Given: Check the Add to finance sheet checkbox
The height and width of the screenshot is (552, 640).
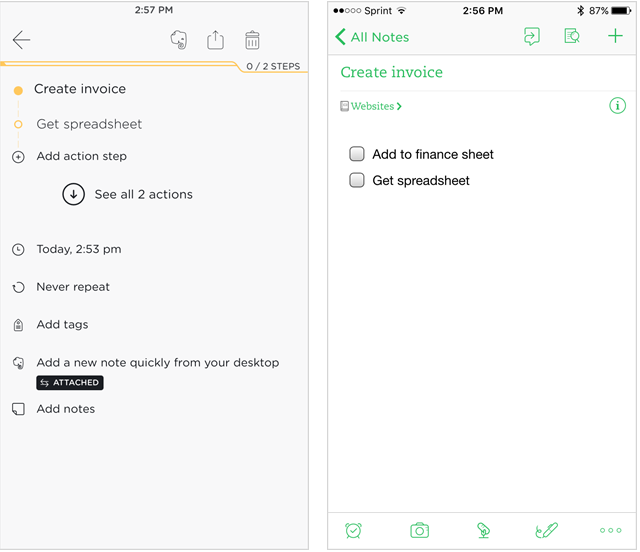Looking at the screenshot, I should tap(357, 154).
